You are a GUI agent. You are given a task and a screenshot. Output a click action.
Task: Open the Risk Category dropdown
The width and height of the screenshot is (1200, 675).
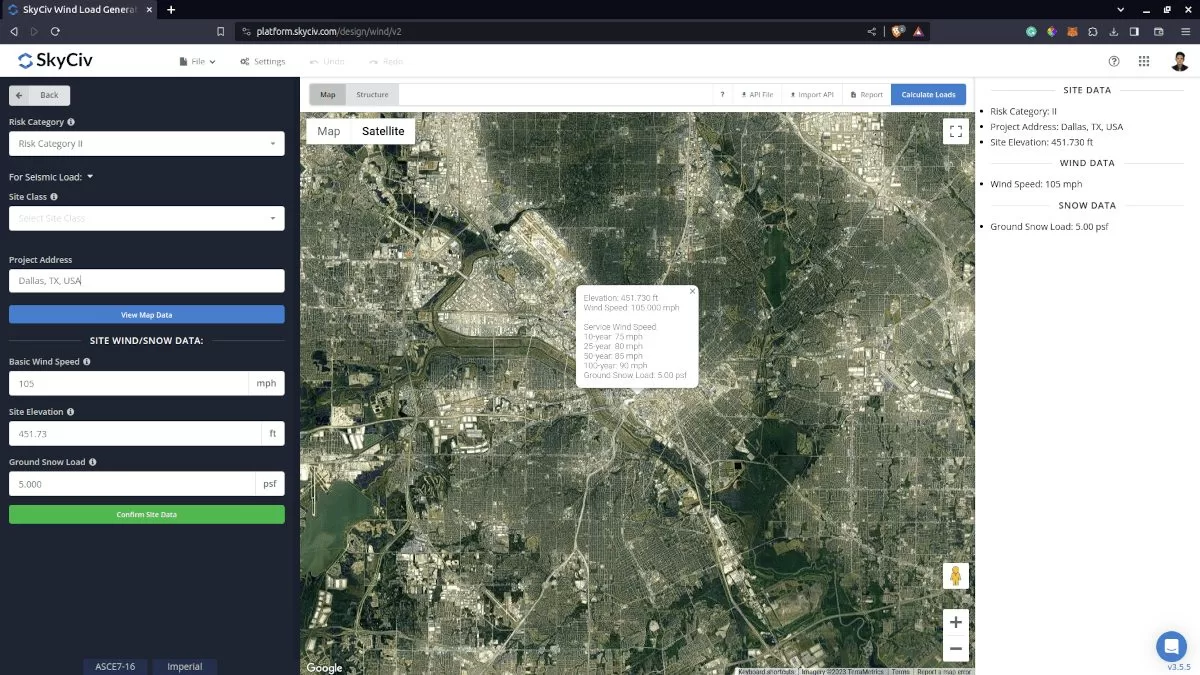point(146,144)
